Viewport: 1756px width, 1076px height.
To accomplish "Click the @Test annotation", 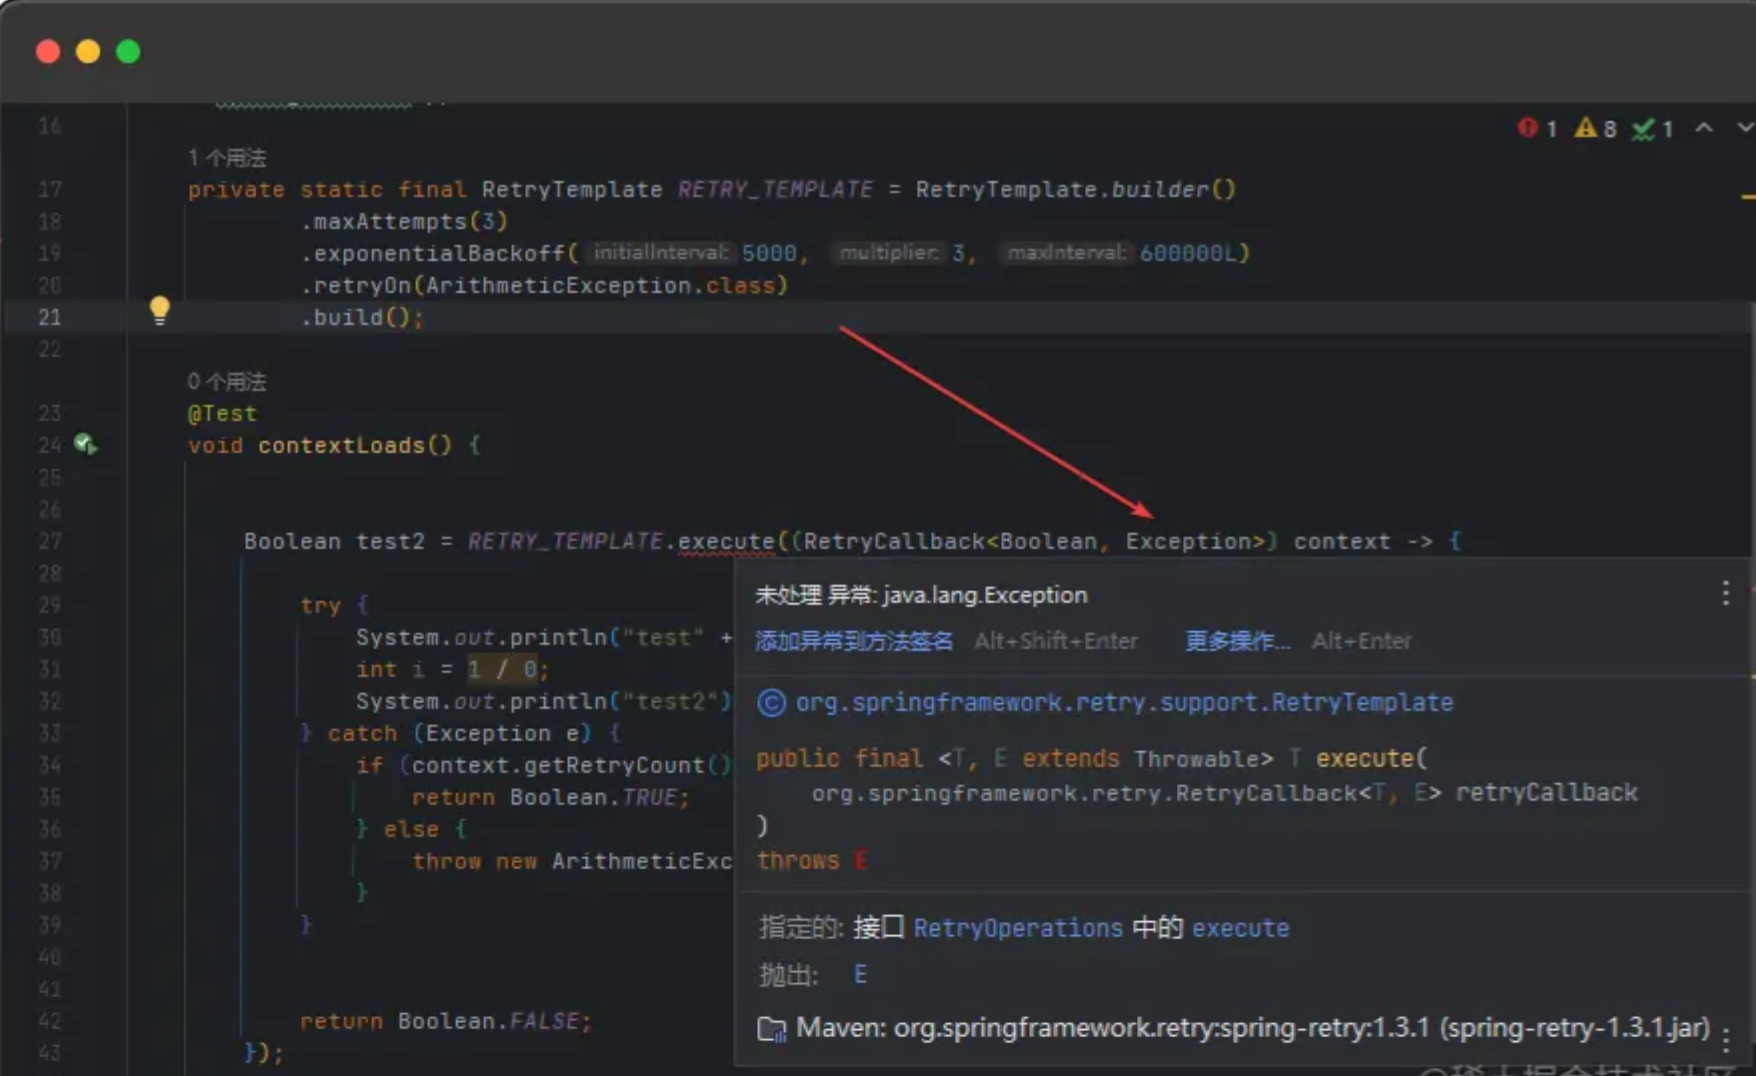I will tap(222, 413).
